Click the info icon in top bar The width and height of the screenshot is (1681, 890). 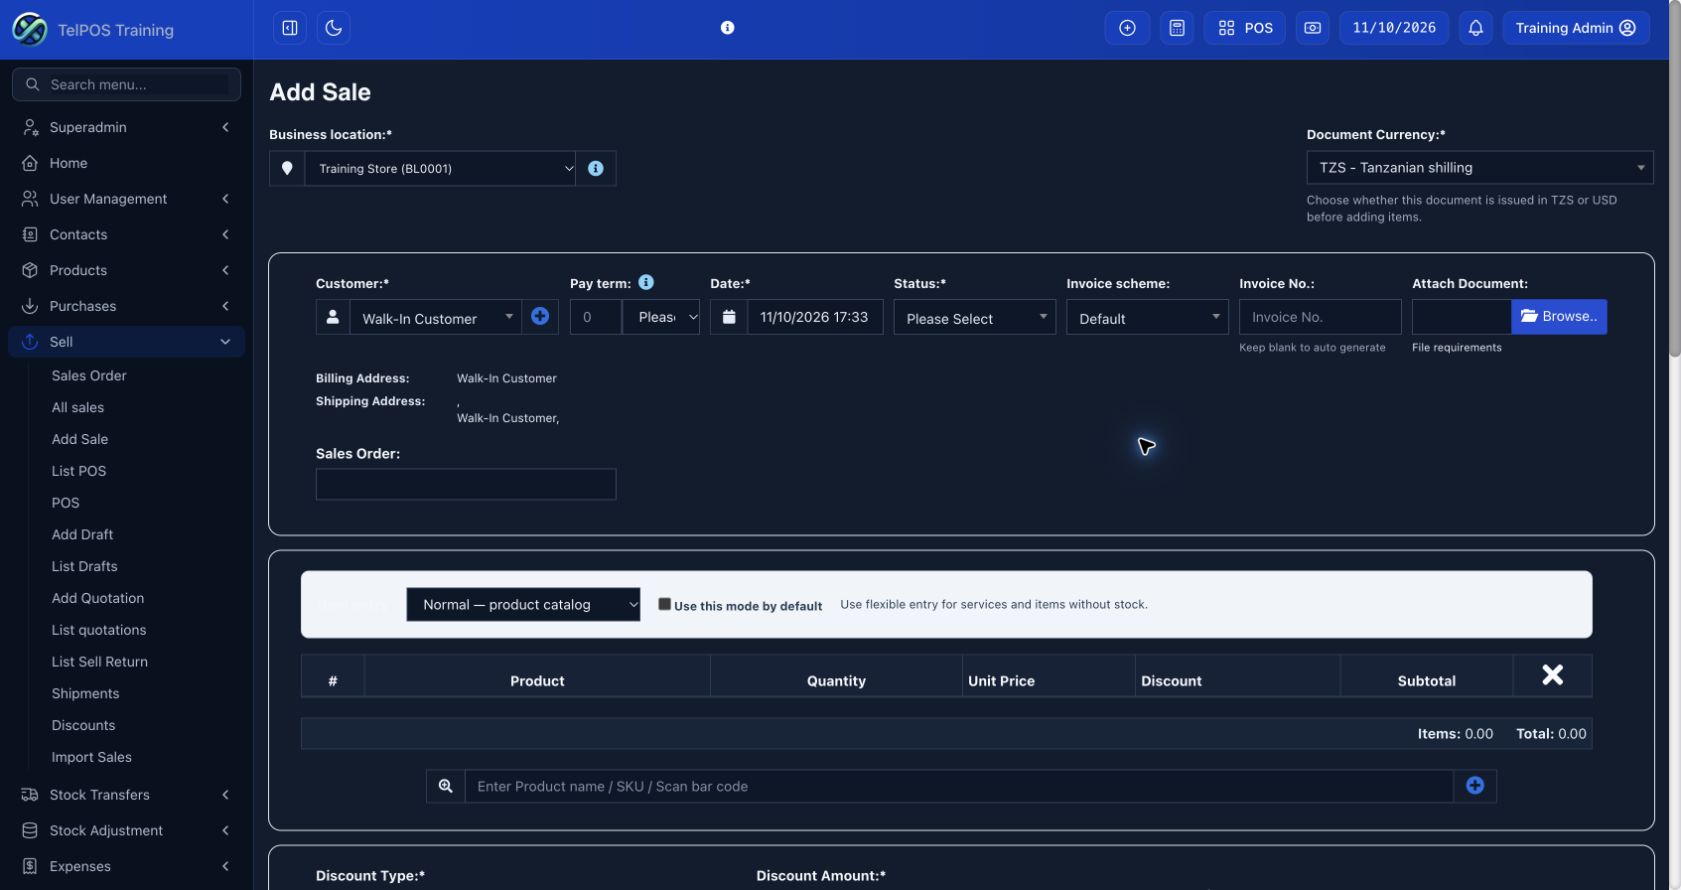coord(728,28)
